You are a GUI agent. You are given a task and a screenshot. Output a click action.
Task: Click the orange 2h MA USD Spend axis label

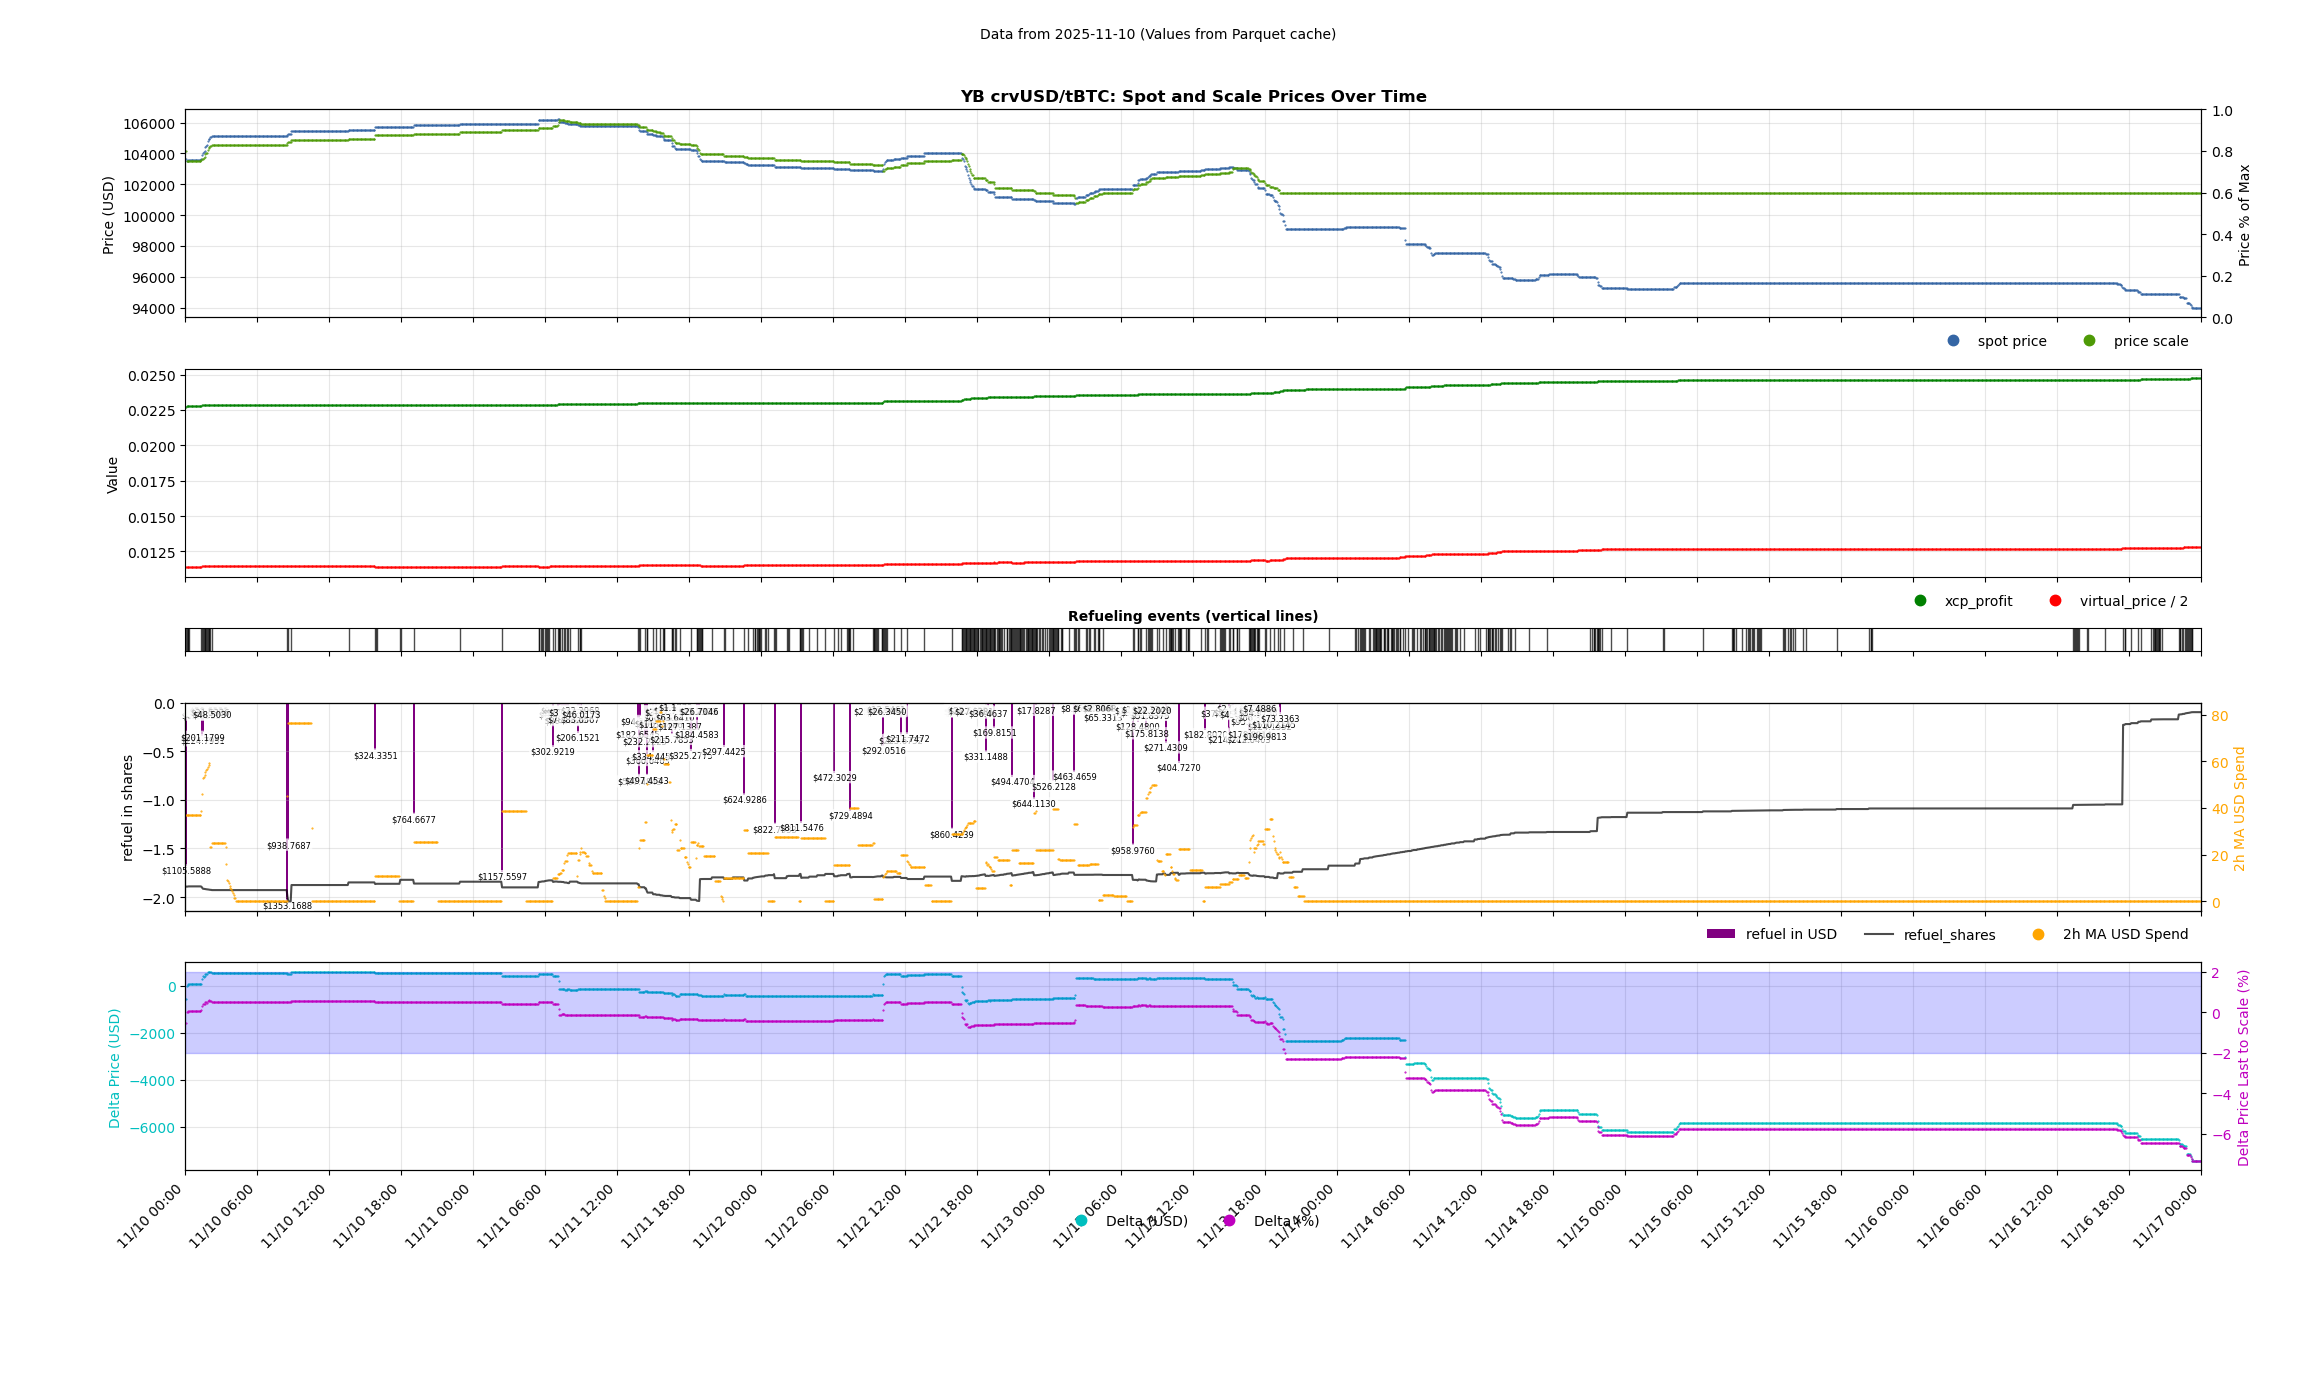pos(2239,808)
